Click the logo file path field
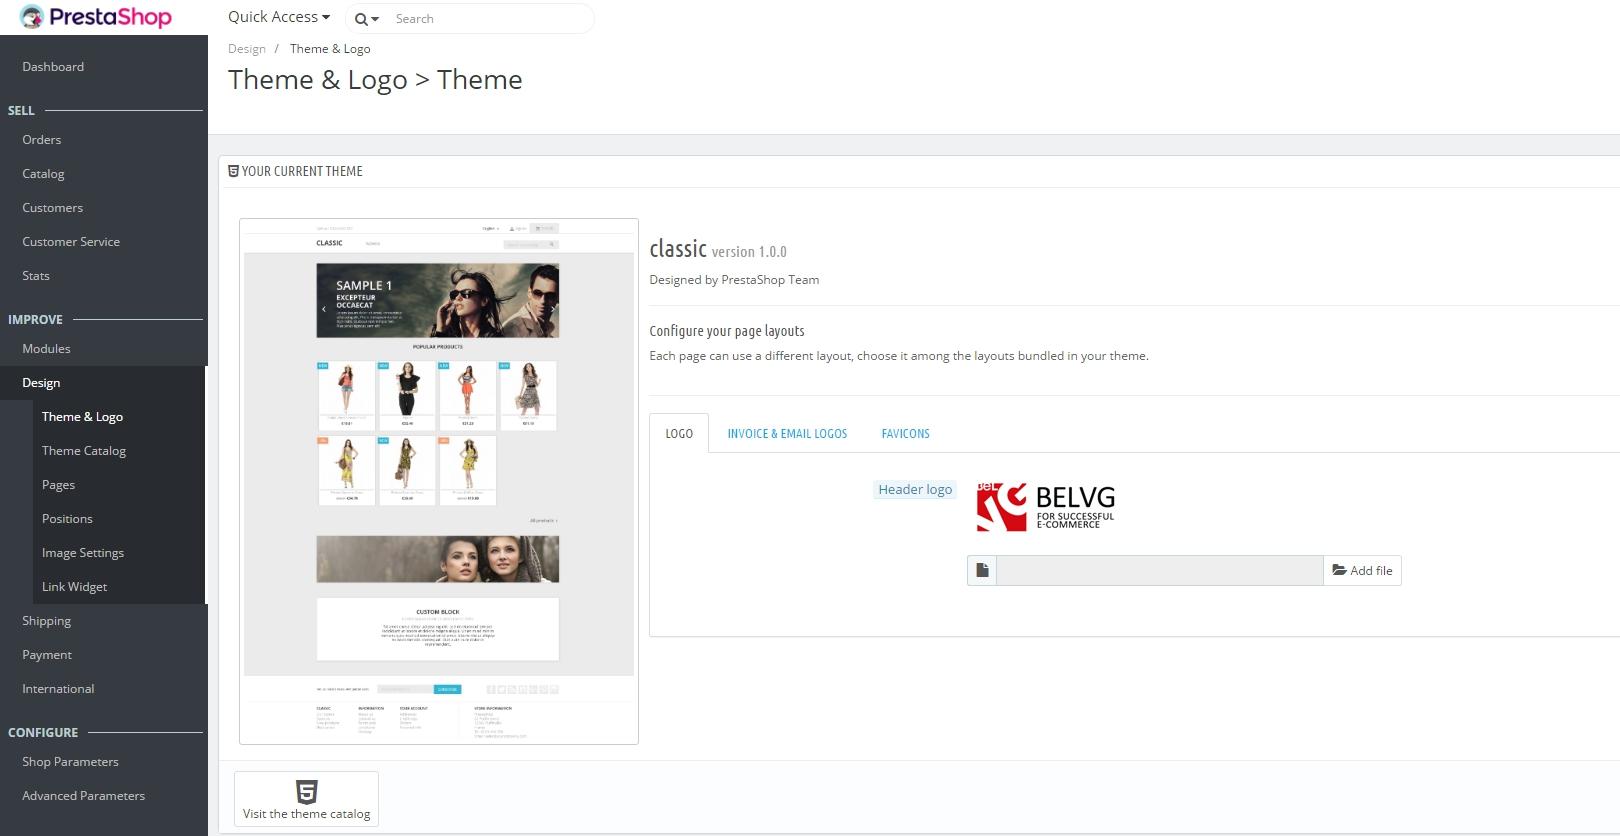The image size is (1620, 836). point(1160,570)
